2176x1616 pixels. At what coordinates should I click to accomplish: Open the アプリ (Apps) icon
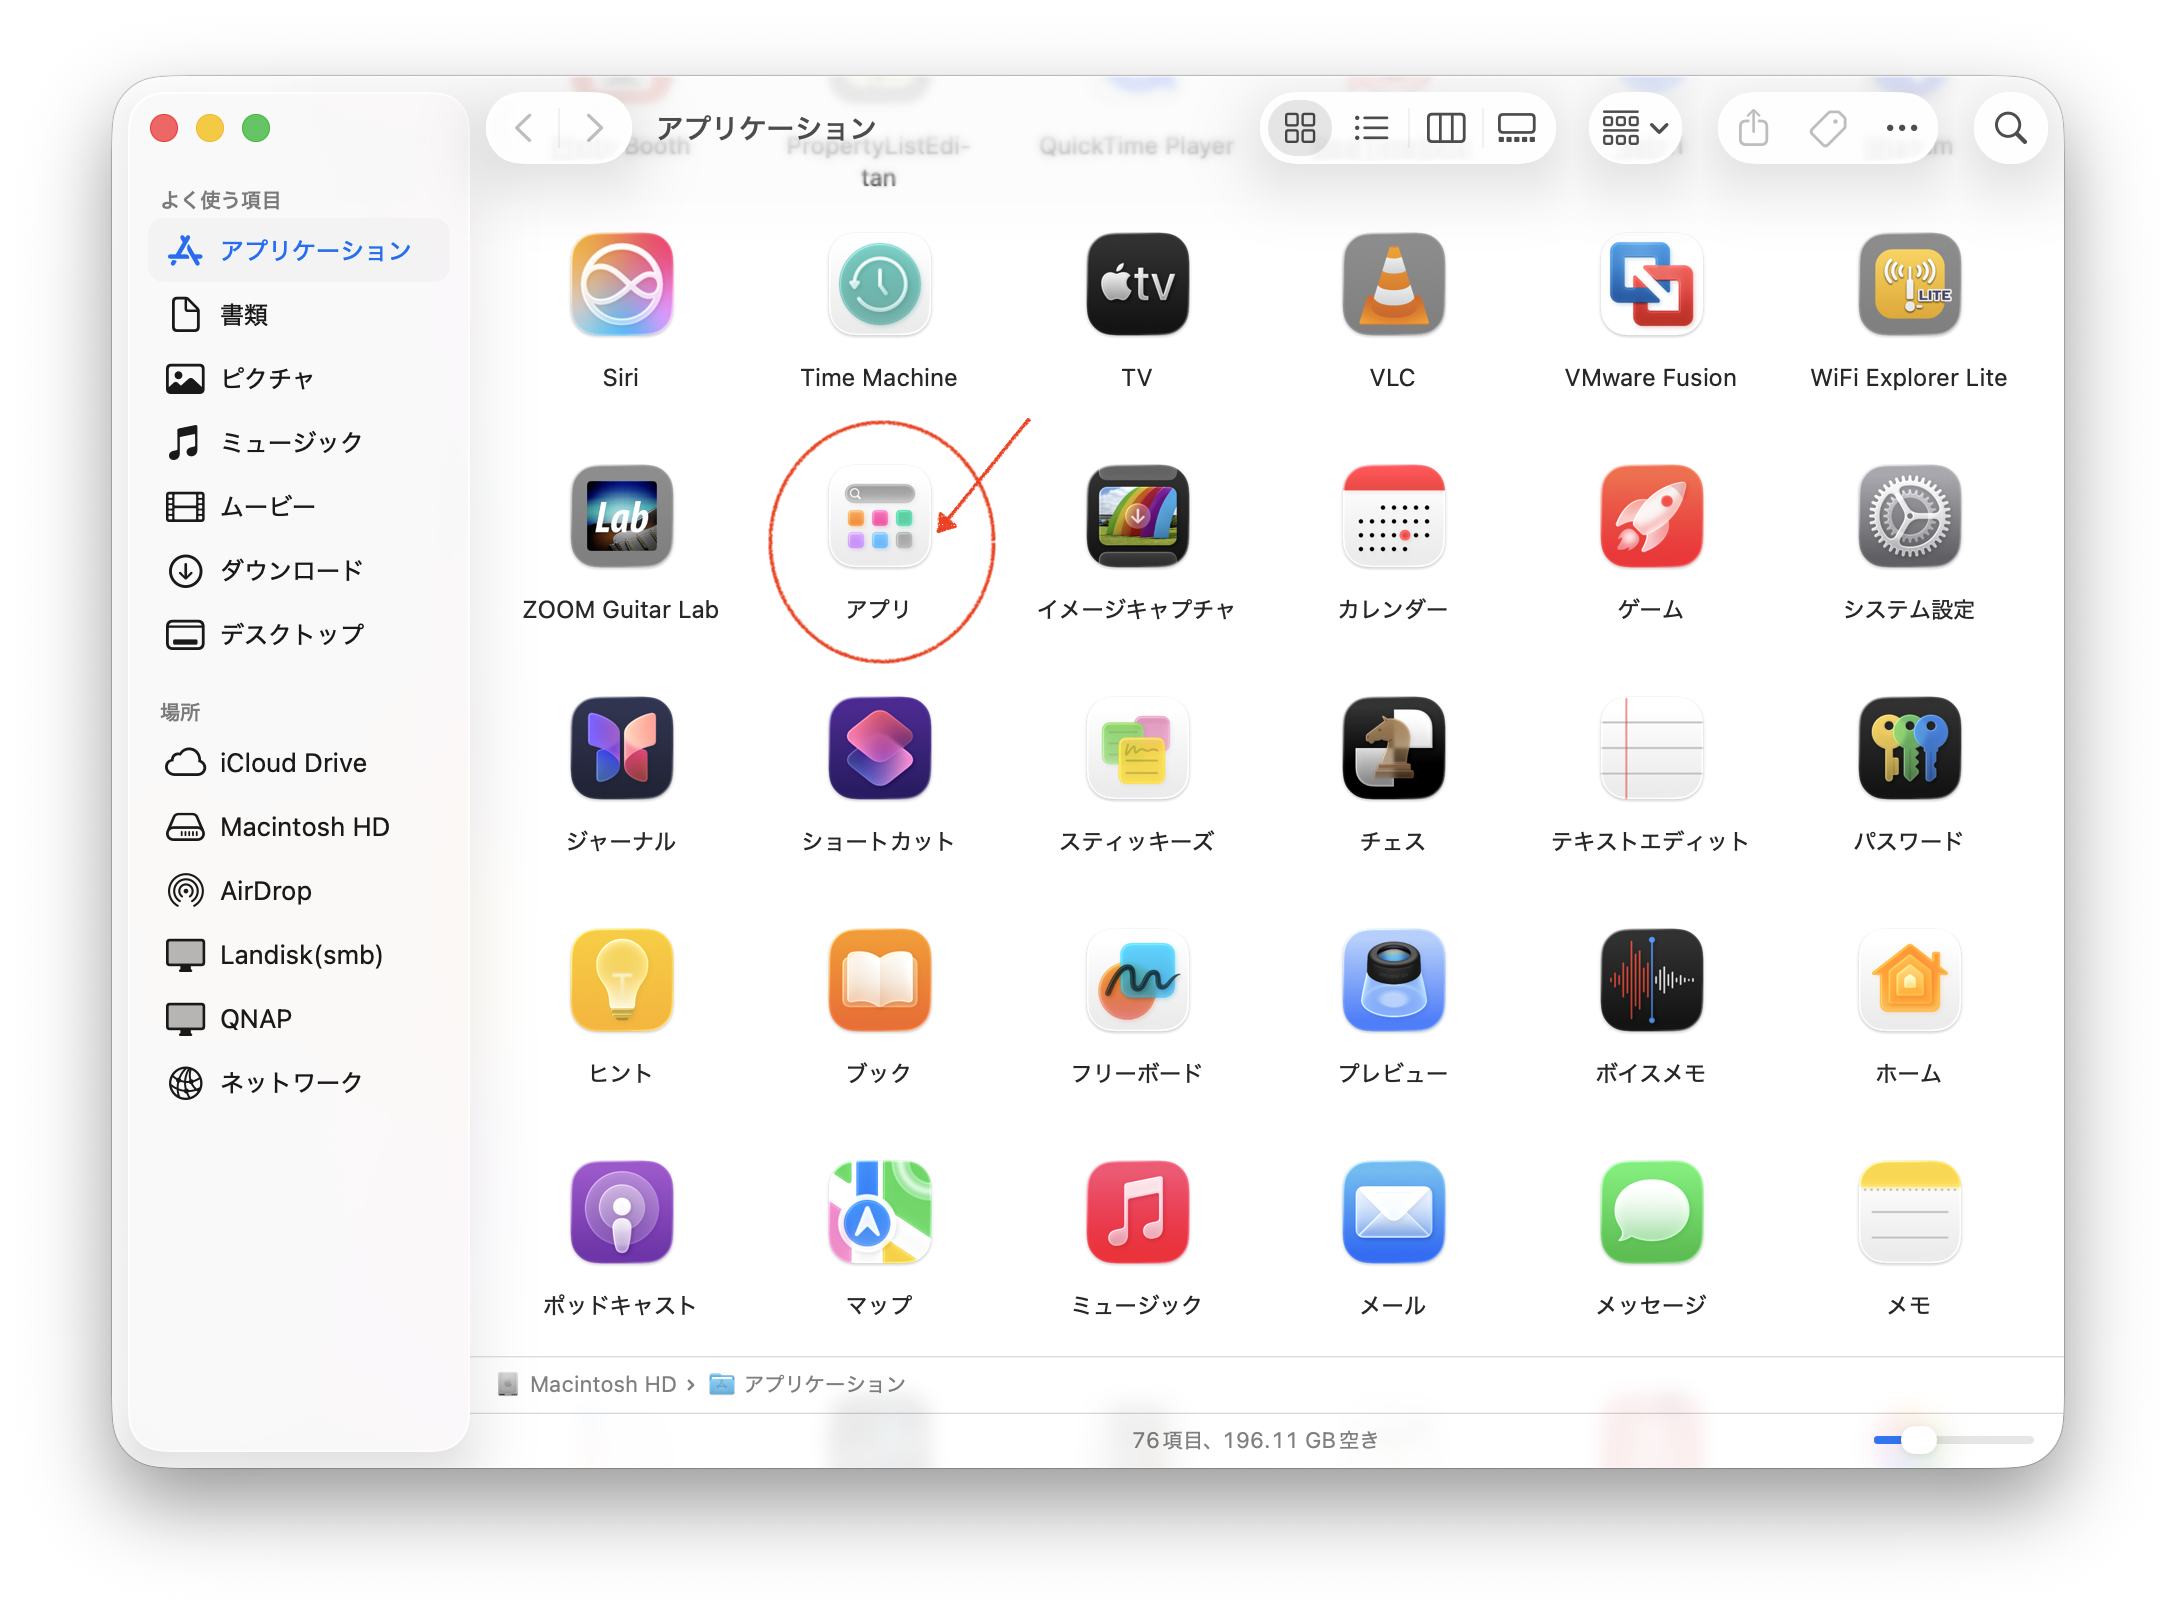(879, 517)
